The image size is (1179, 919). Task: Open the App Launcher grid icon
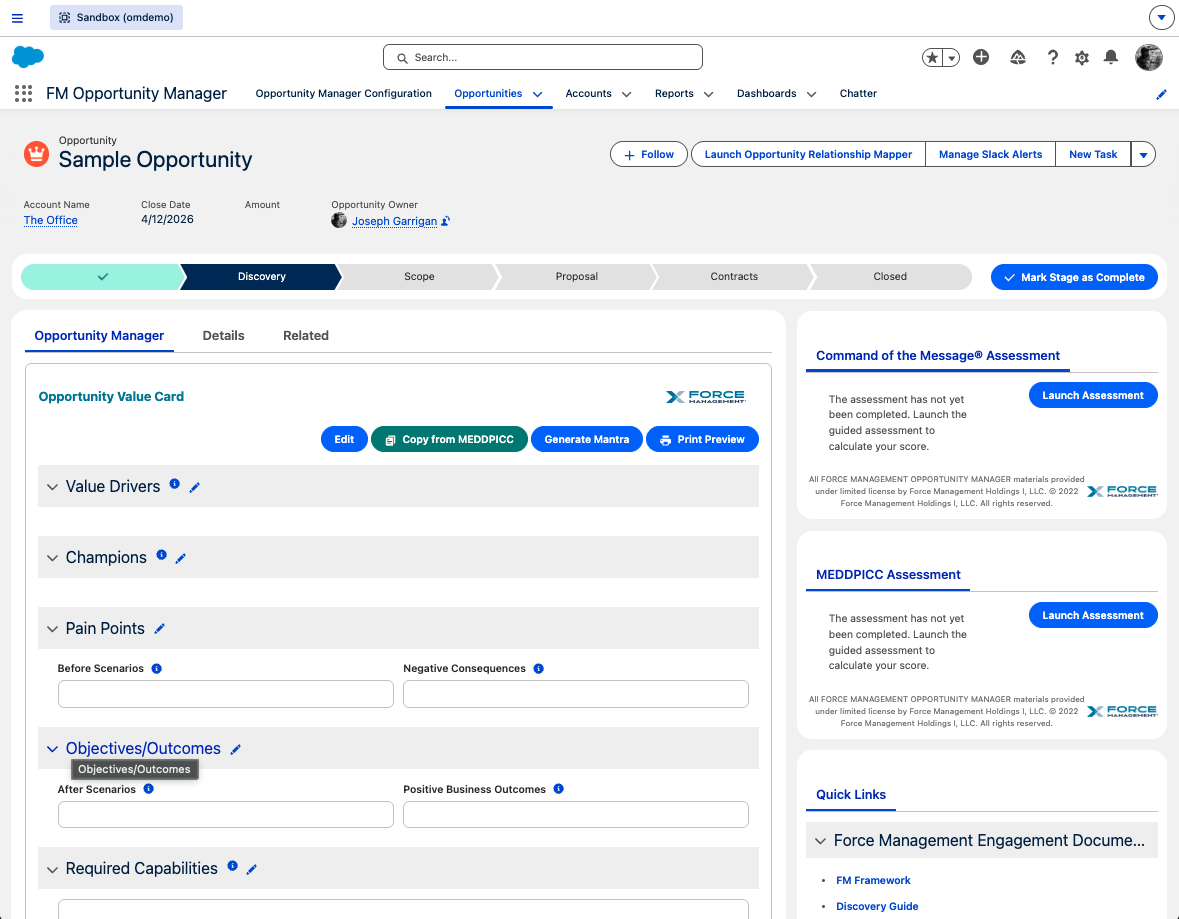[23, 94]
